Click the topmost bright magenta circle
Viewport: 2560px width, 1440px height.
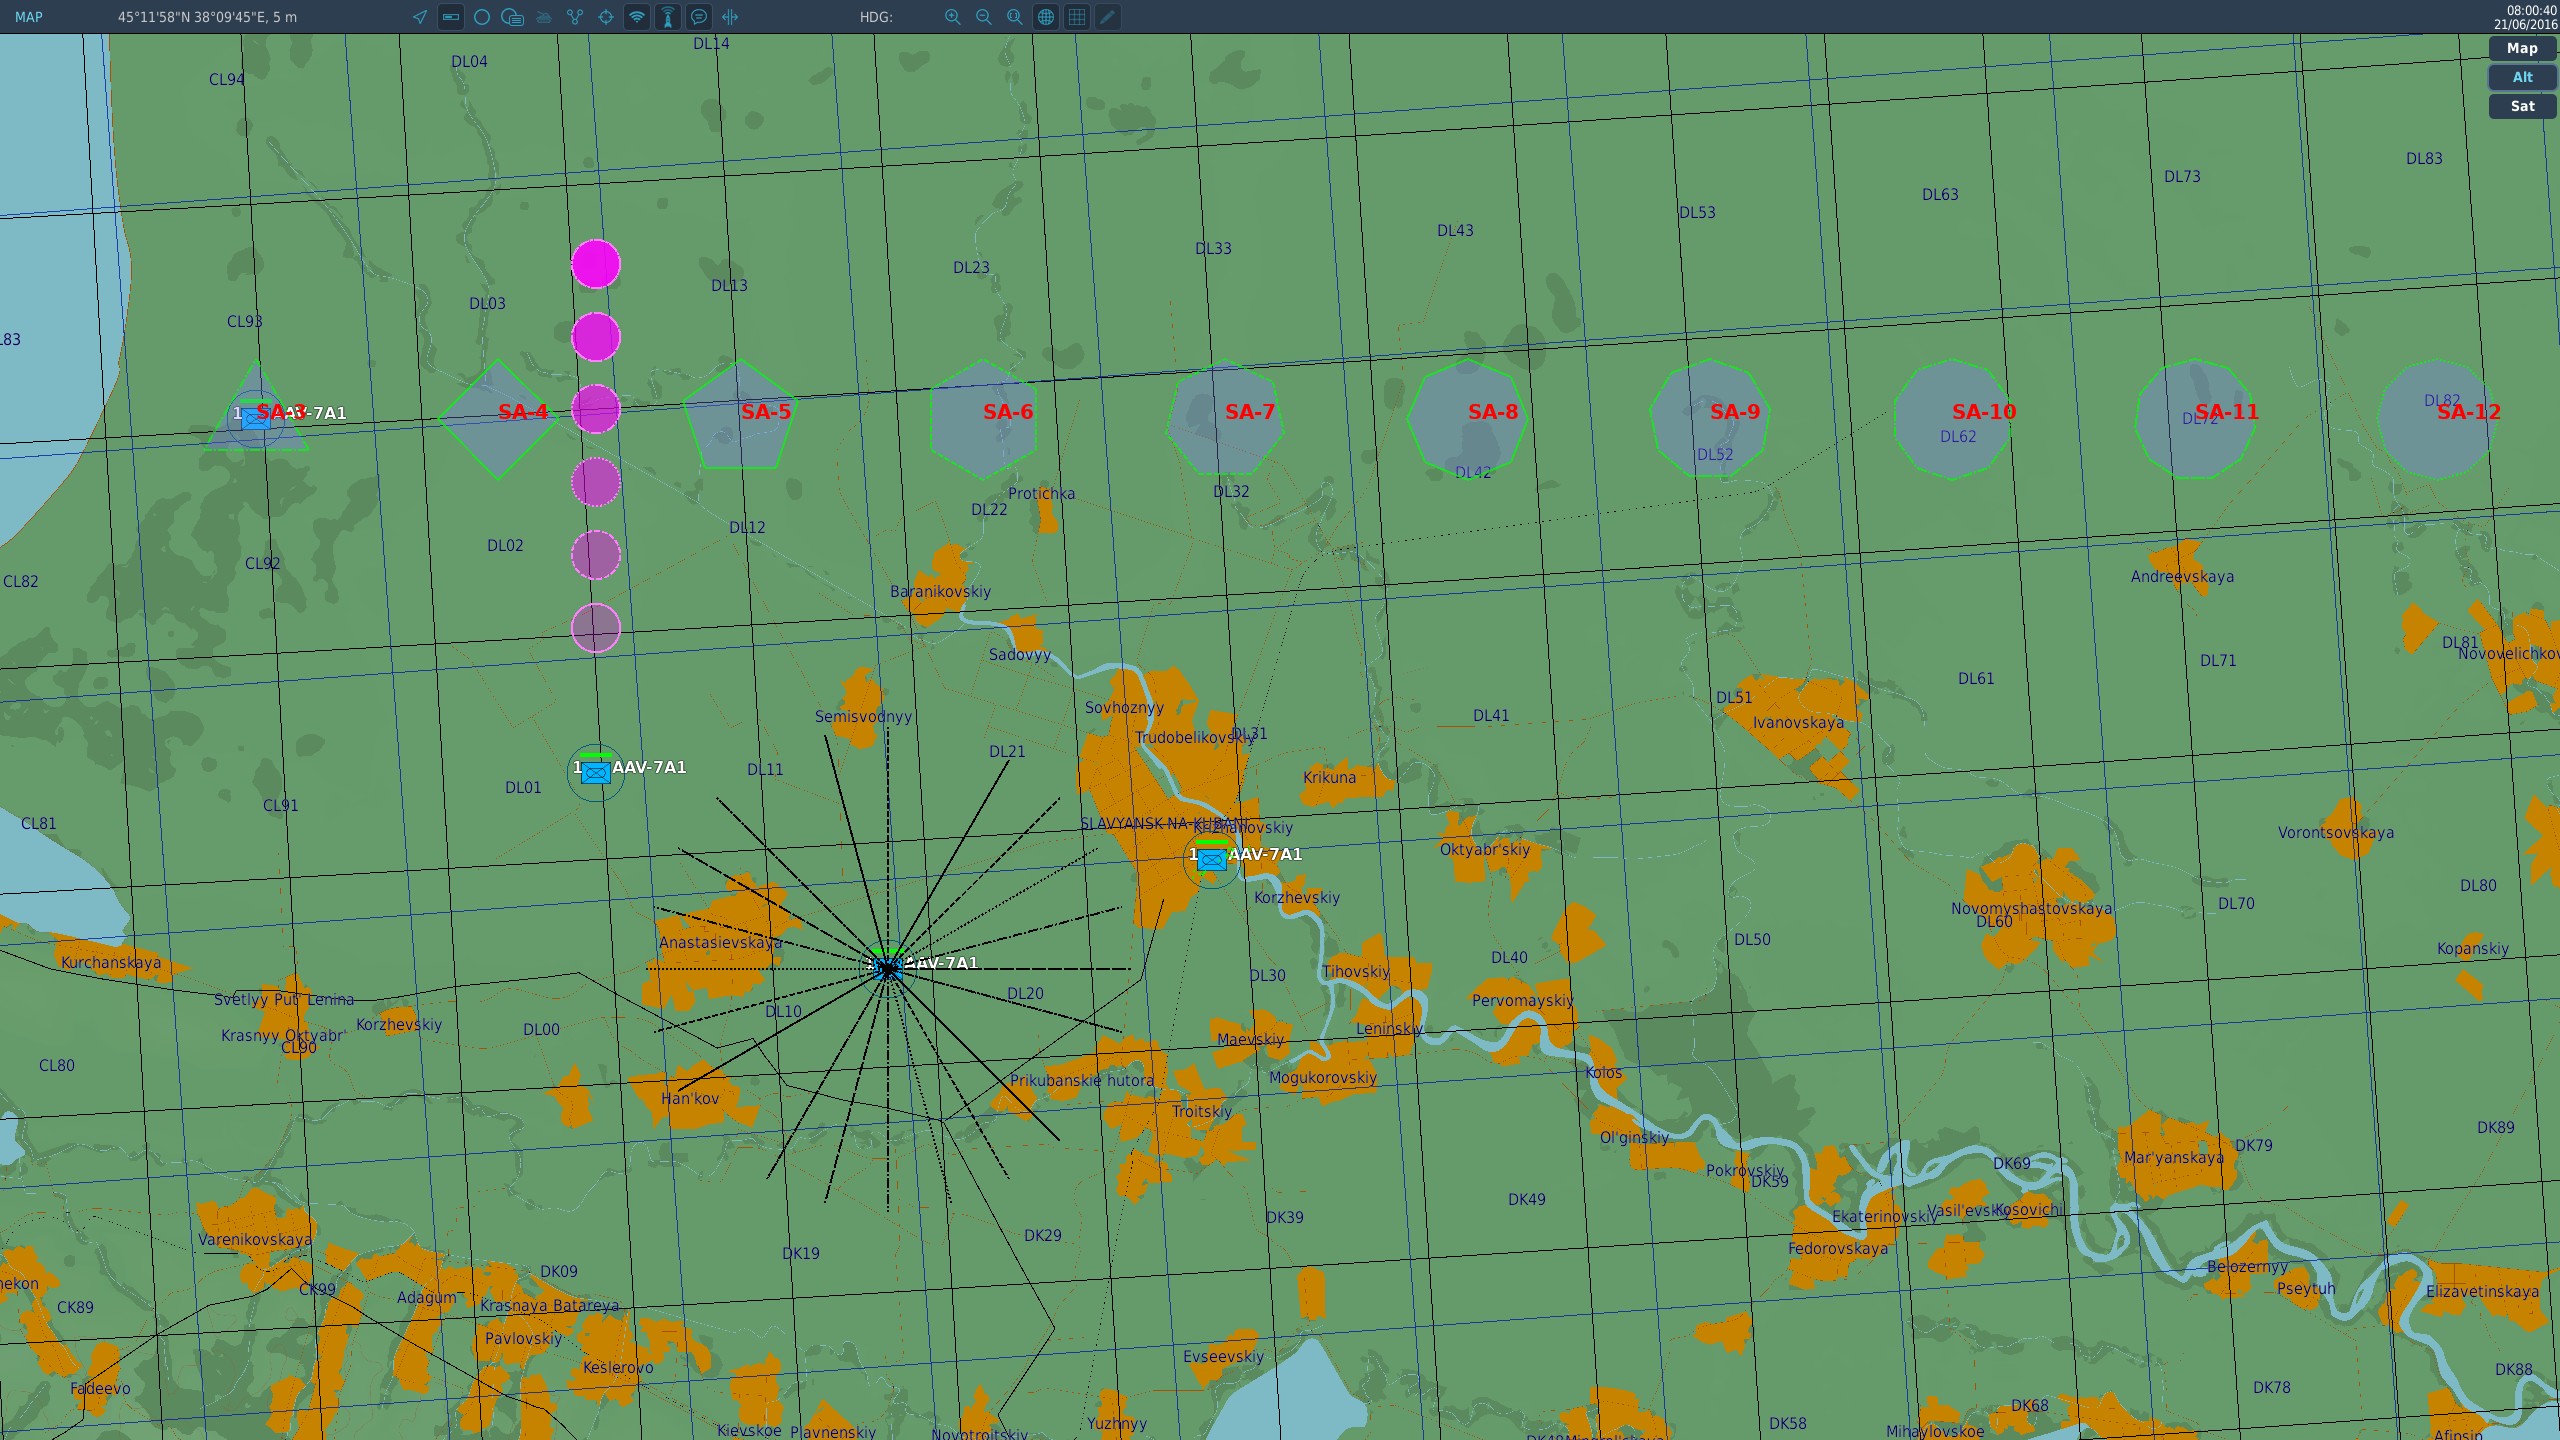pos(596,264)
